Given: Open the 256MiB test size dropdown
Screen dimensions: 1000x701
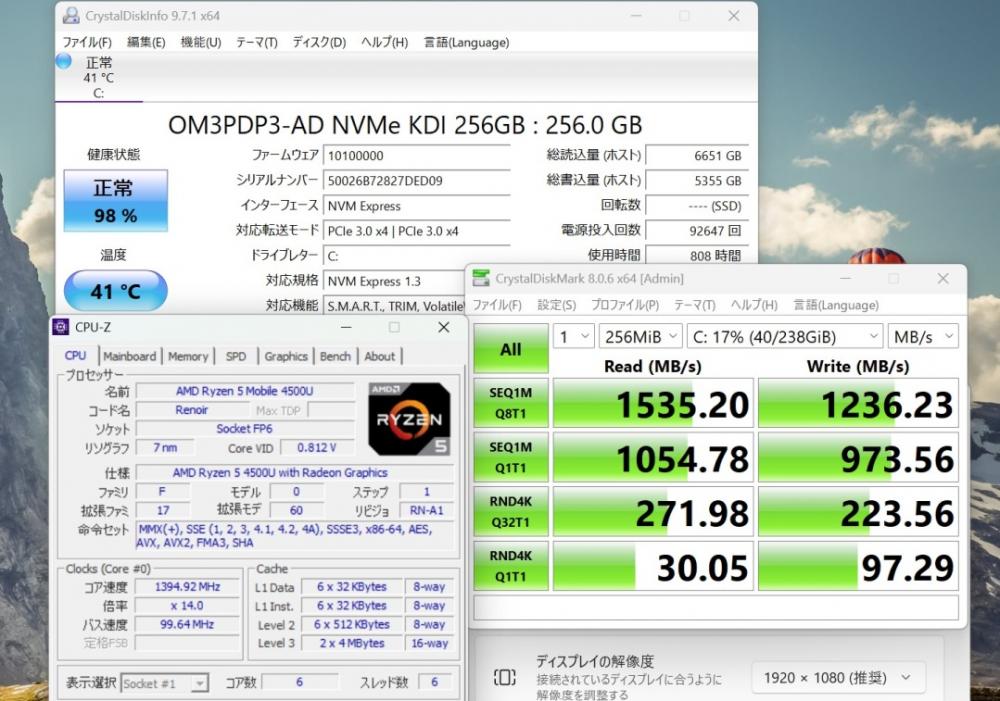Looking at the screenshot, I should pyautogui.click(x=640, y=336).
